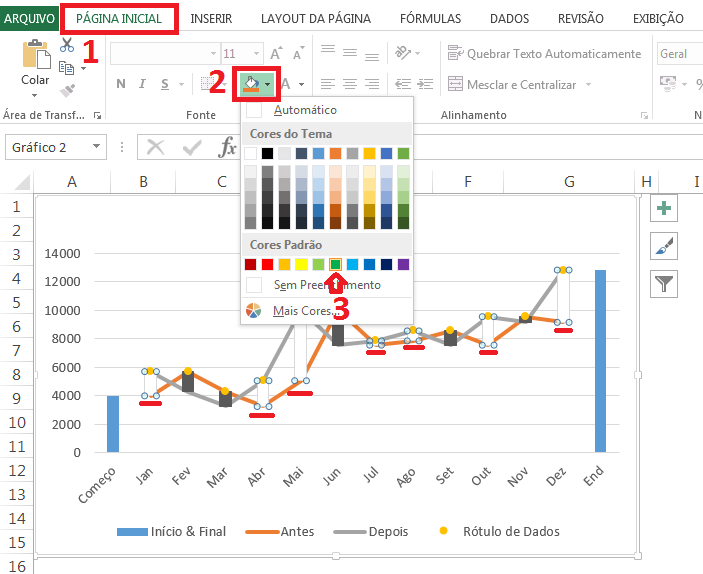
Task: Open Chart Elements plus button
Action: click(x=664, y=208)
